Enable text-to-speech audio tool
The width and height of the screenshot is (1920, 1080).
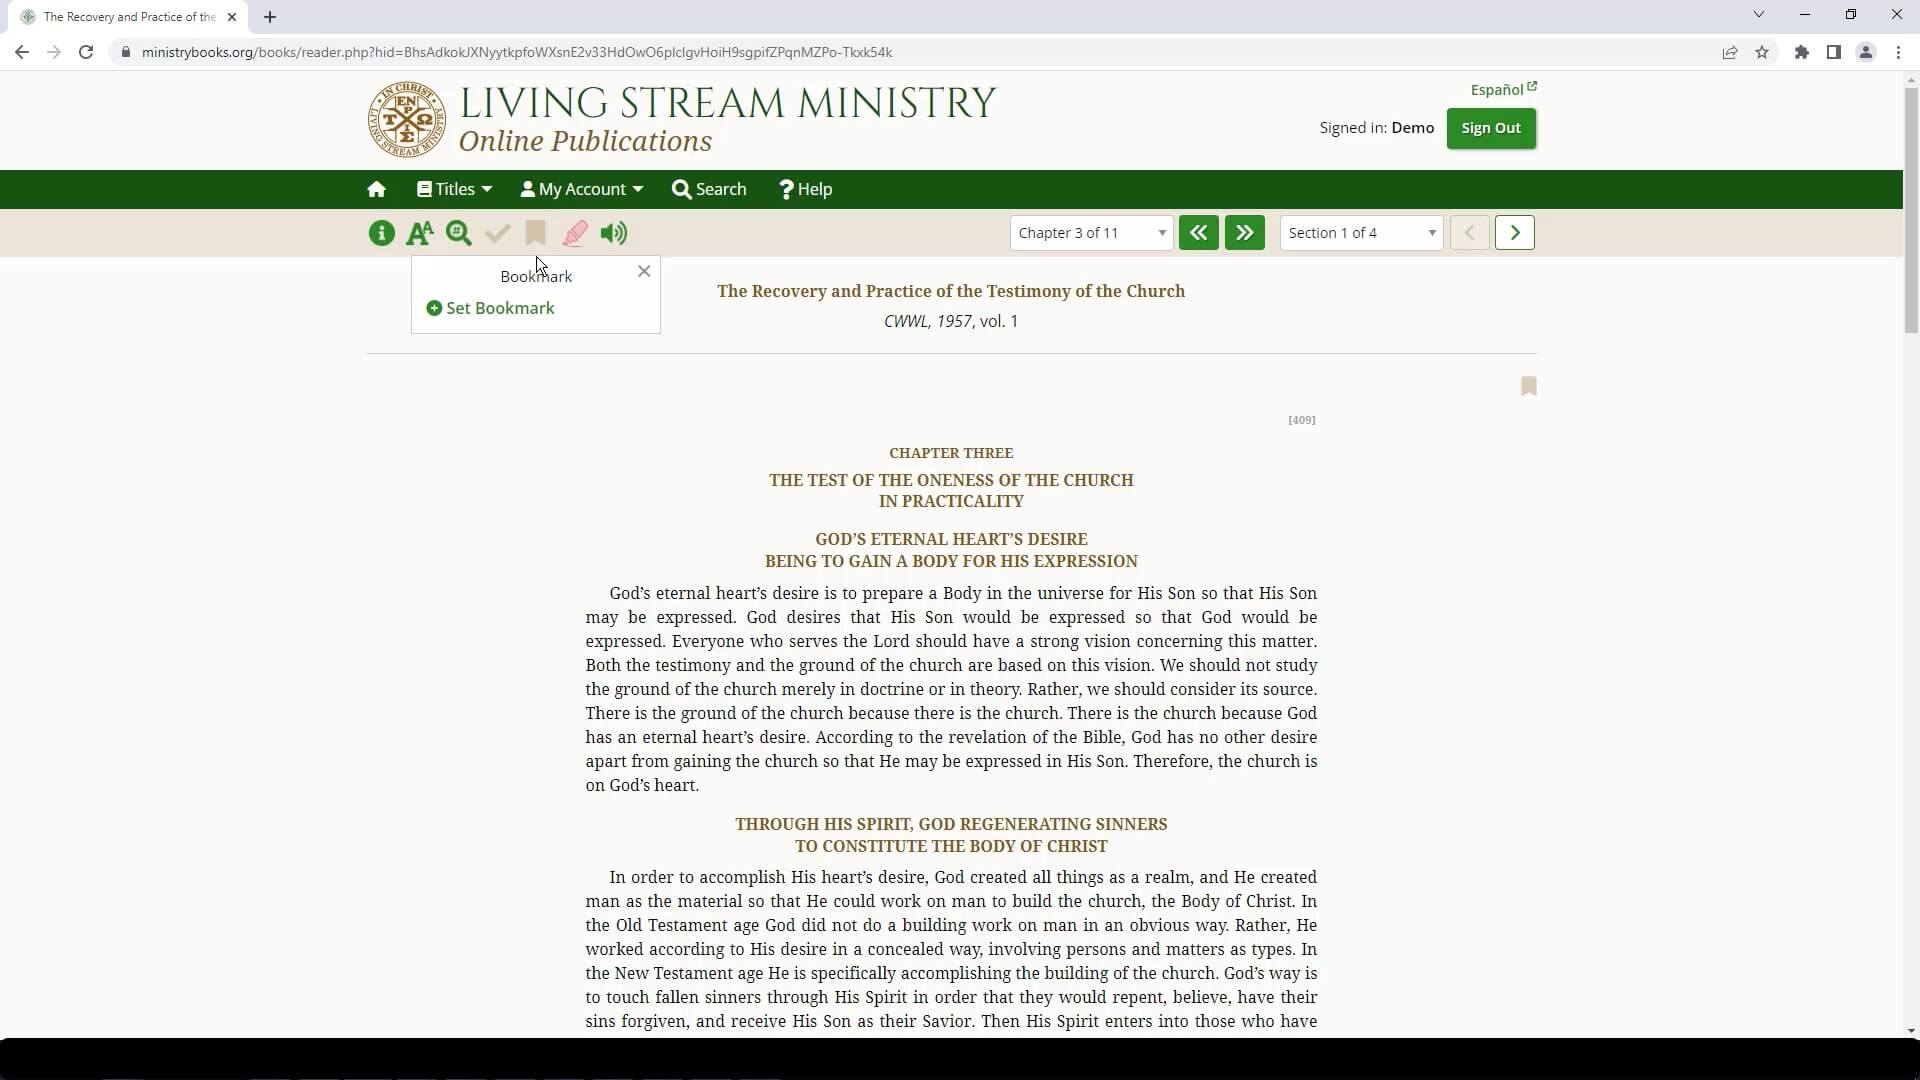pos(613,232)
